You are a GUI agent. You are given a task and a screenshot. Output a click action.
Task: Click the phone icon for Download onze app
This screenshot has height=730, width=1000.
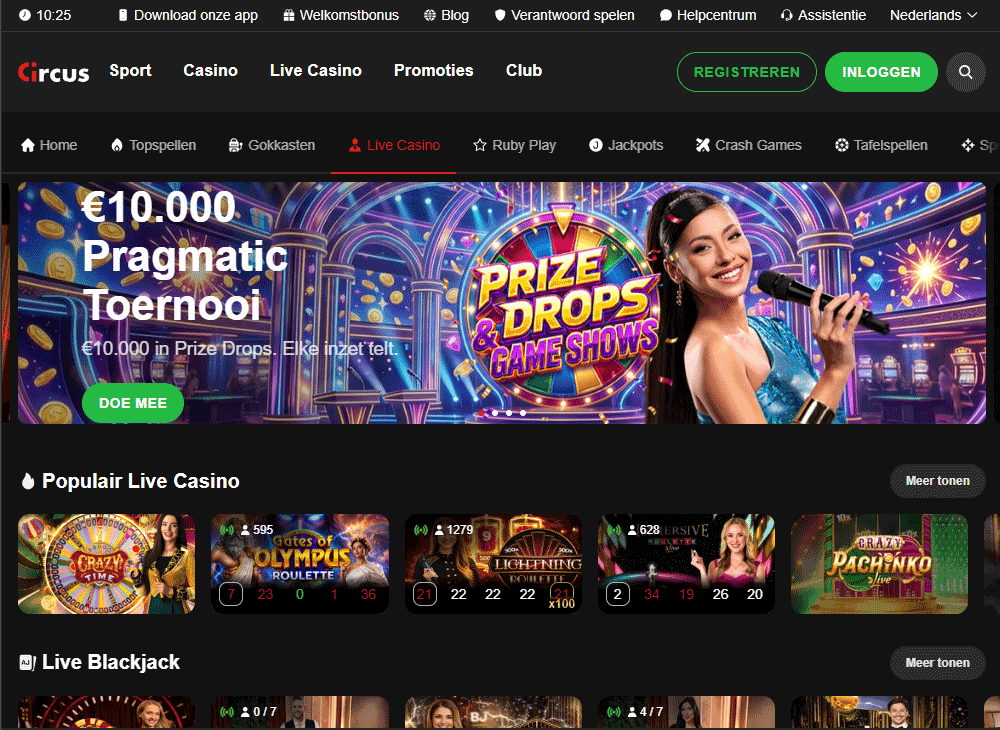coord(123,15)
